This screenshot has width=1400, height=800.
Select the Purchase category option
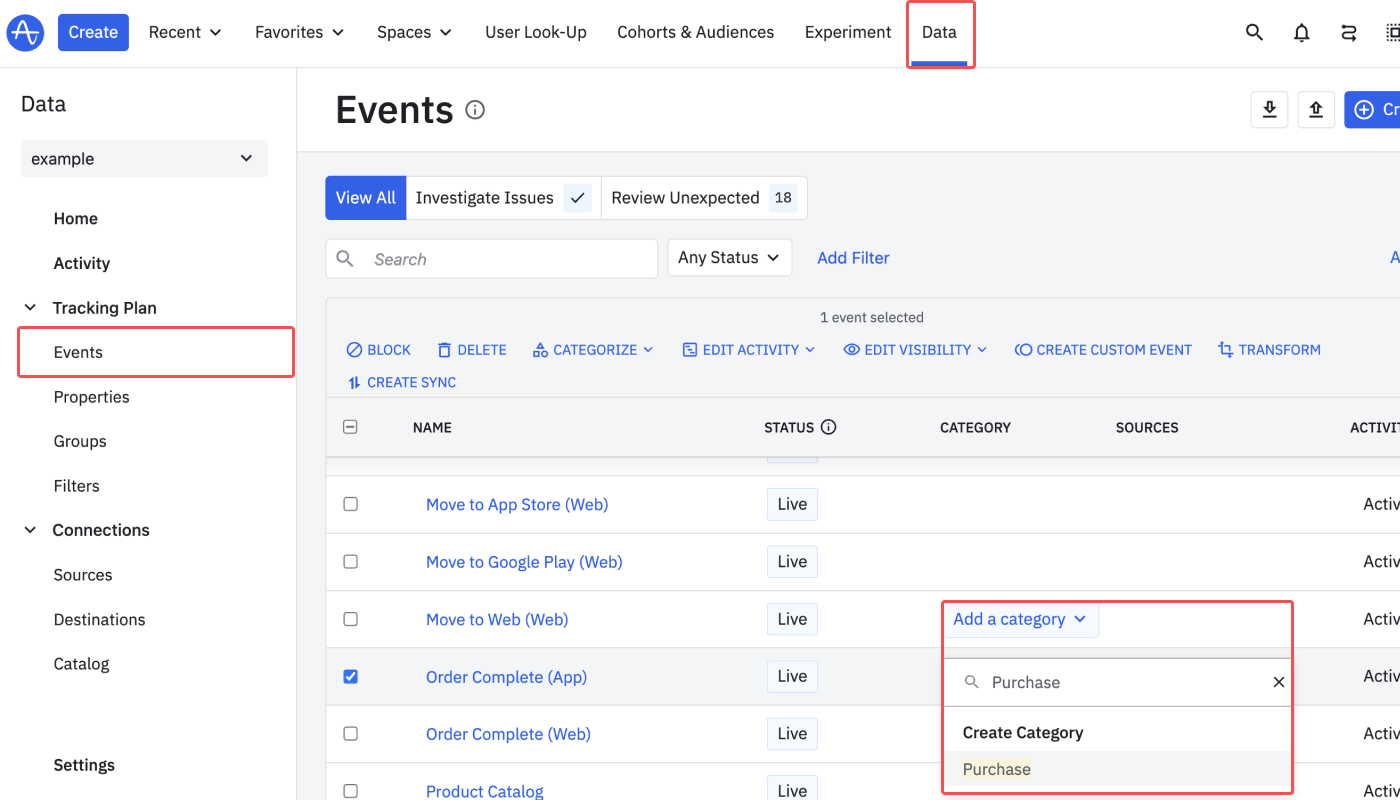(x=1117, y=769)
